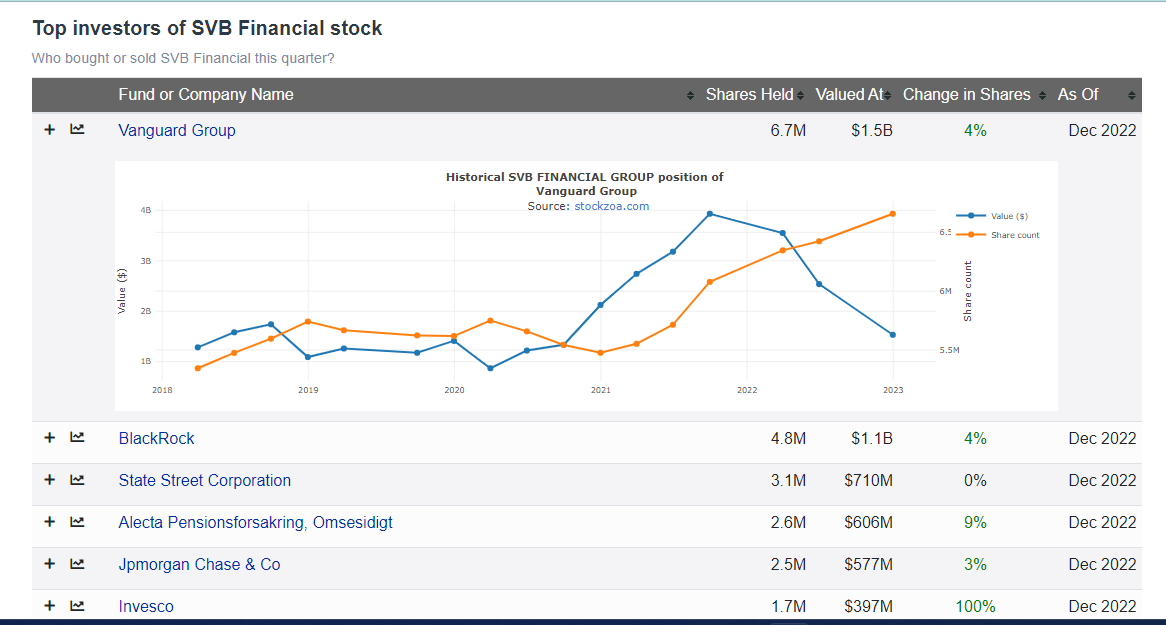Open the Invesco fund link

click(x=146, y=606)
